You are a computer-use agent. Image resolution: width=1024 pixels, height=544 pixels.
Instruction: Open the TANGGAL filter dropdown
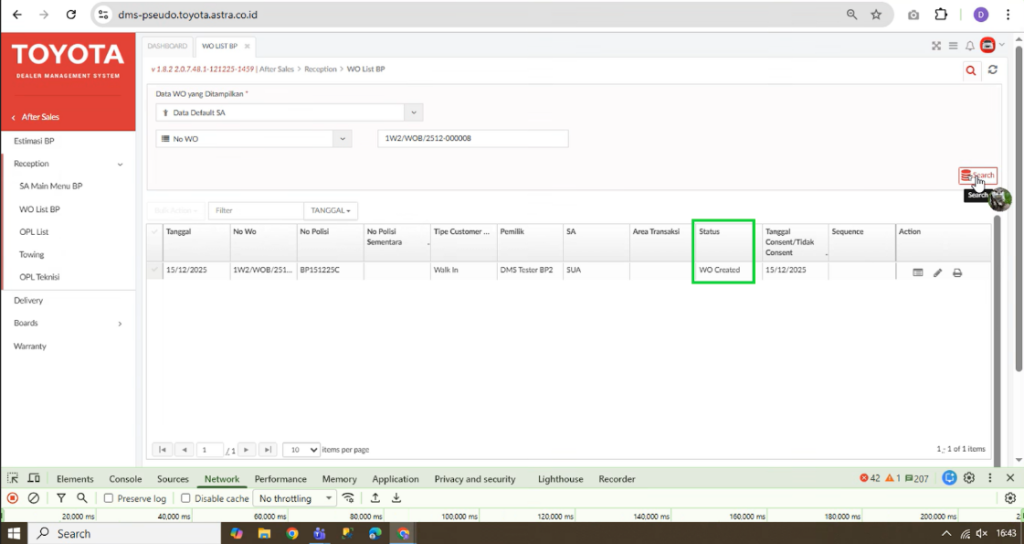pos(331,211)
